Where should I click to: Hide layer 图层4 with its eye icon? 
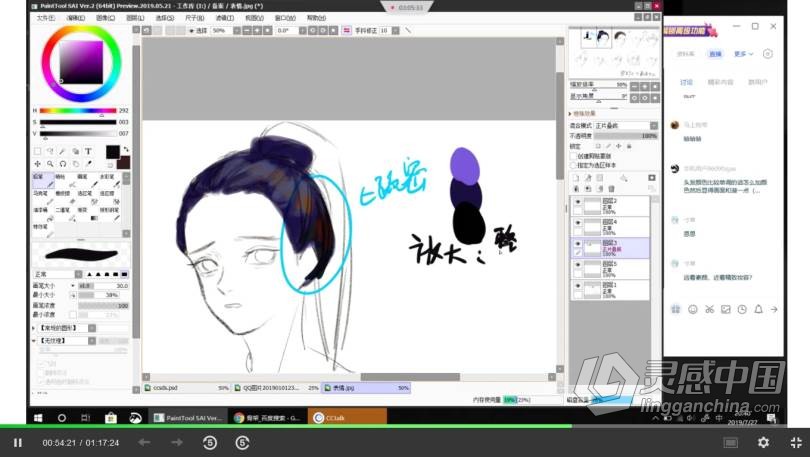coord(578,223)
